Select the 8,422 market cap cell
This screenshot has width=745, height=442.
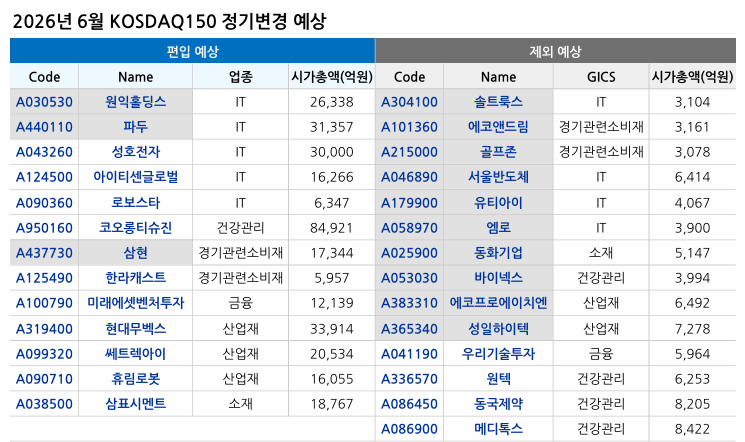coord(692,429)
